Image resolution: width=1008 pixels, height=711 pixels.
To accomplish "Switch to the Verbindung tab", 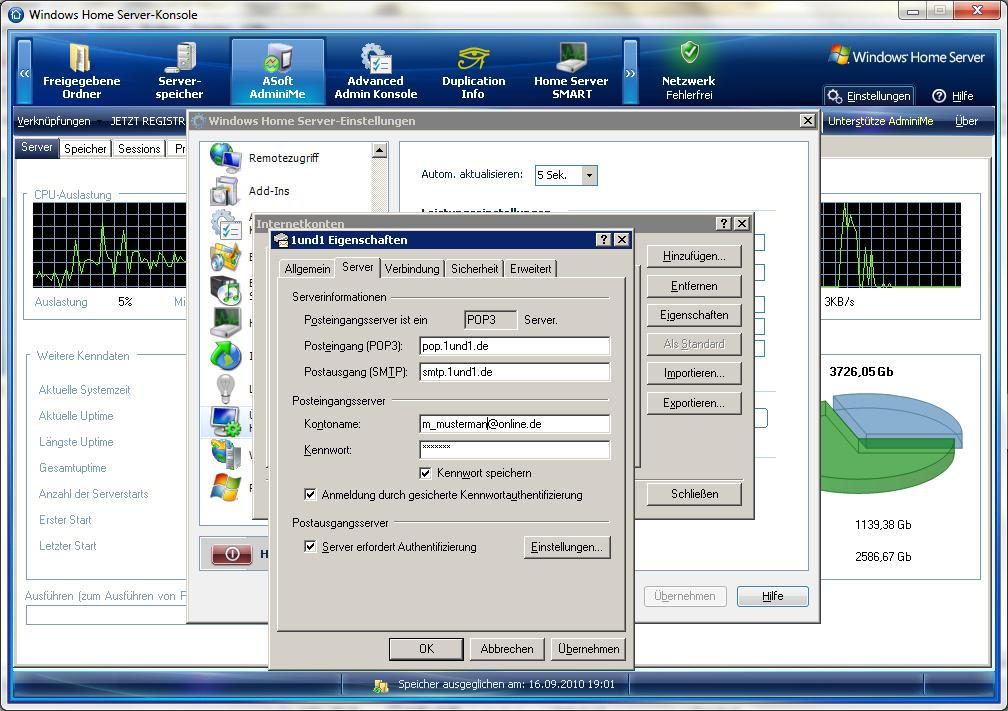I will point(412,269).
